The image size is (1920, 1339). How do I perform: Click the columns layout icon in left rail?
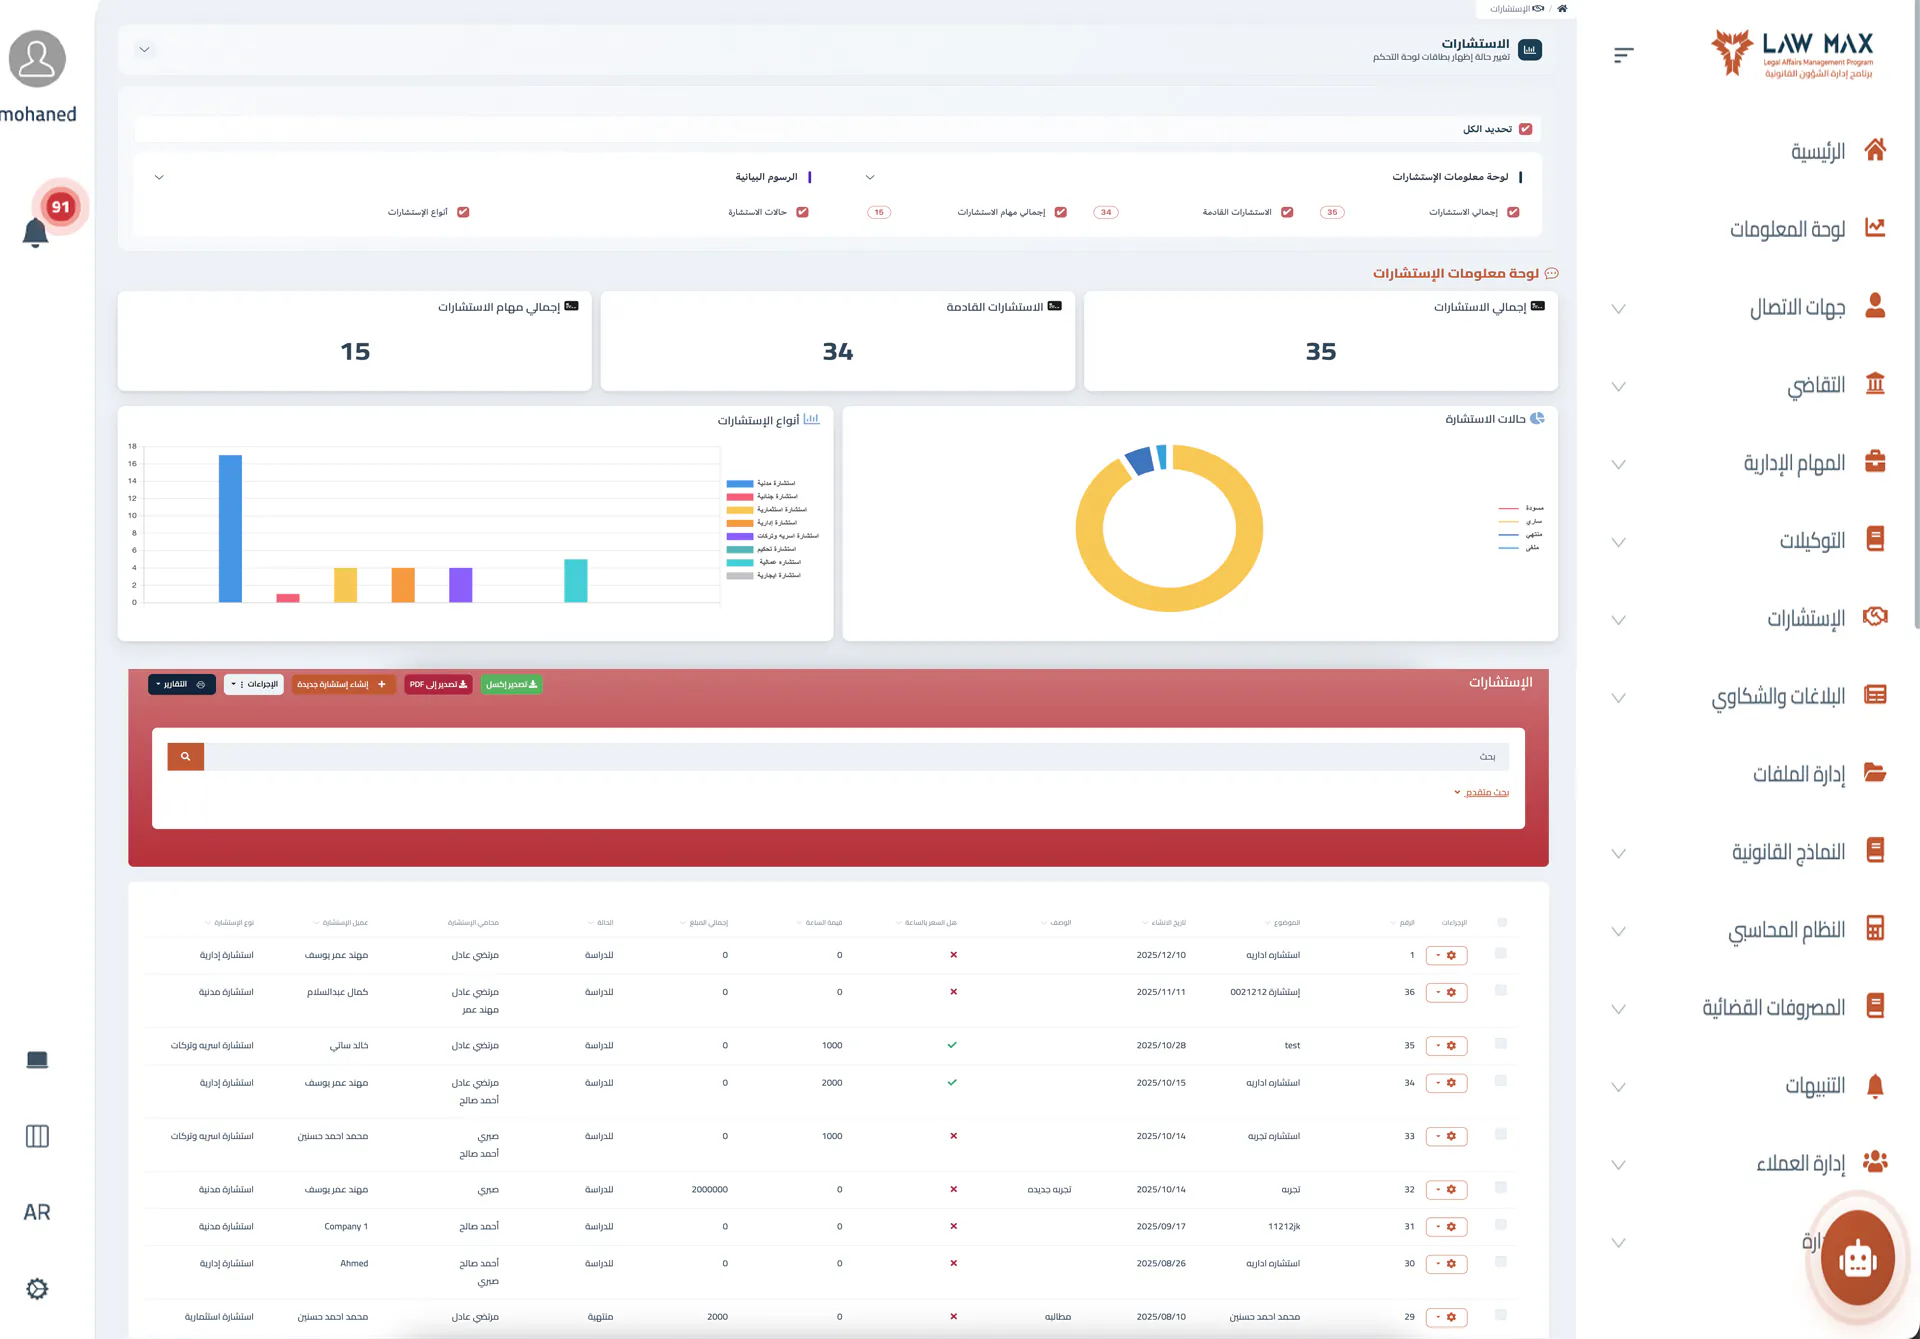37,1136
